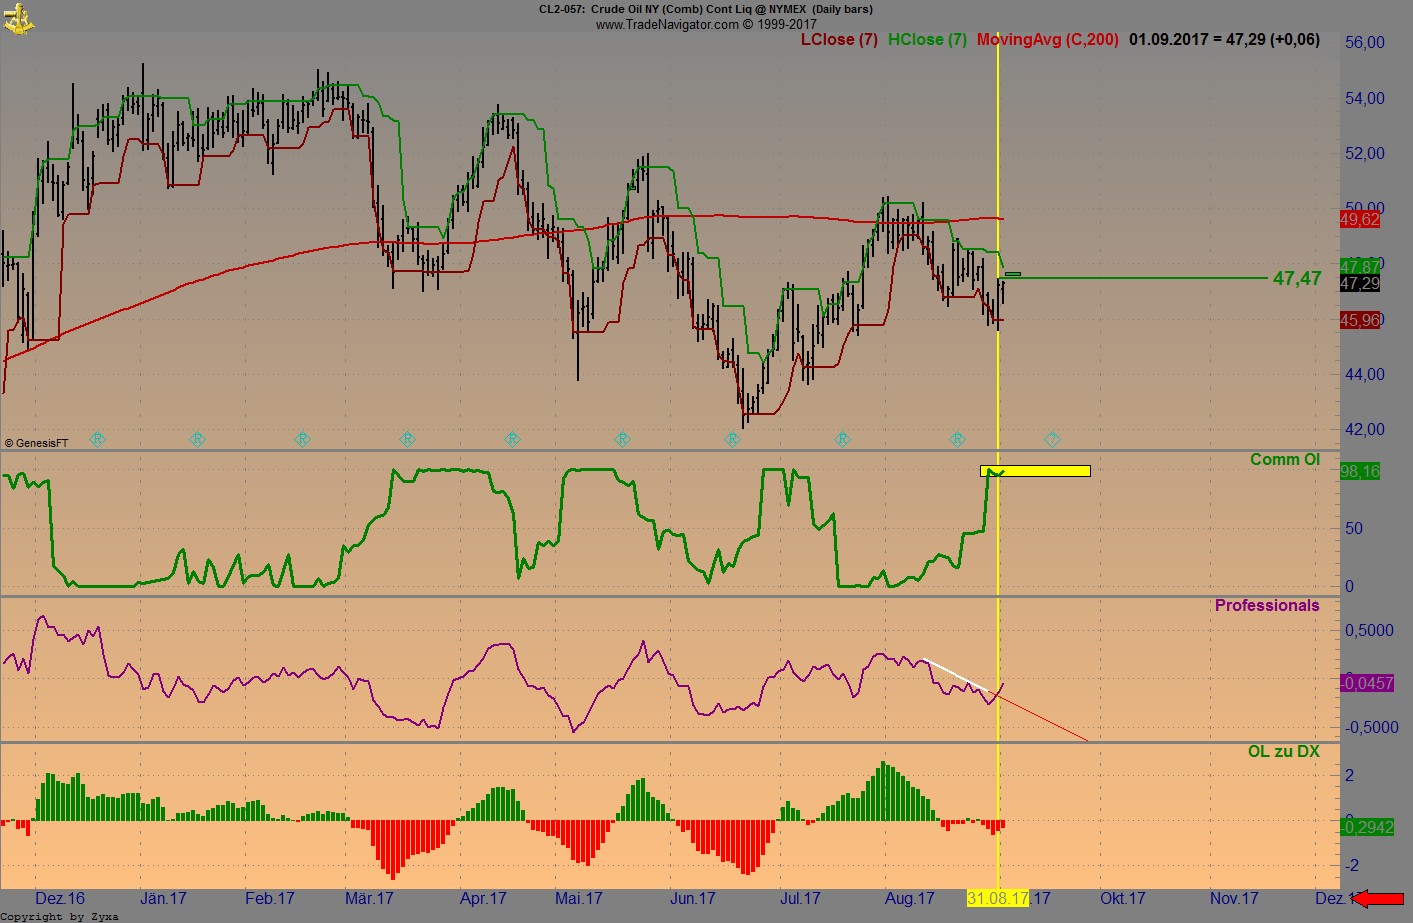
Task: Select the rollover 'R' diamond below Dez.16
Action: [97, 439]
